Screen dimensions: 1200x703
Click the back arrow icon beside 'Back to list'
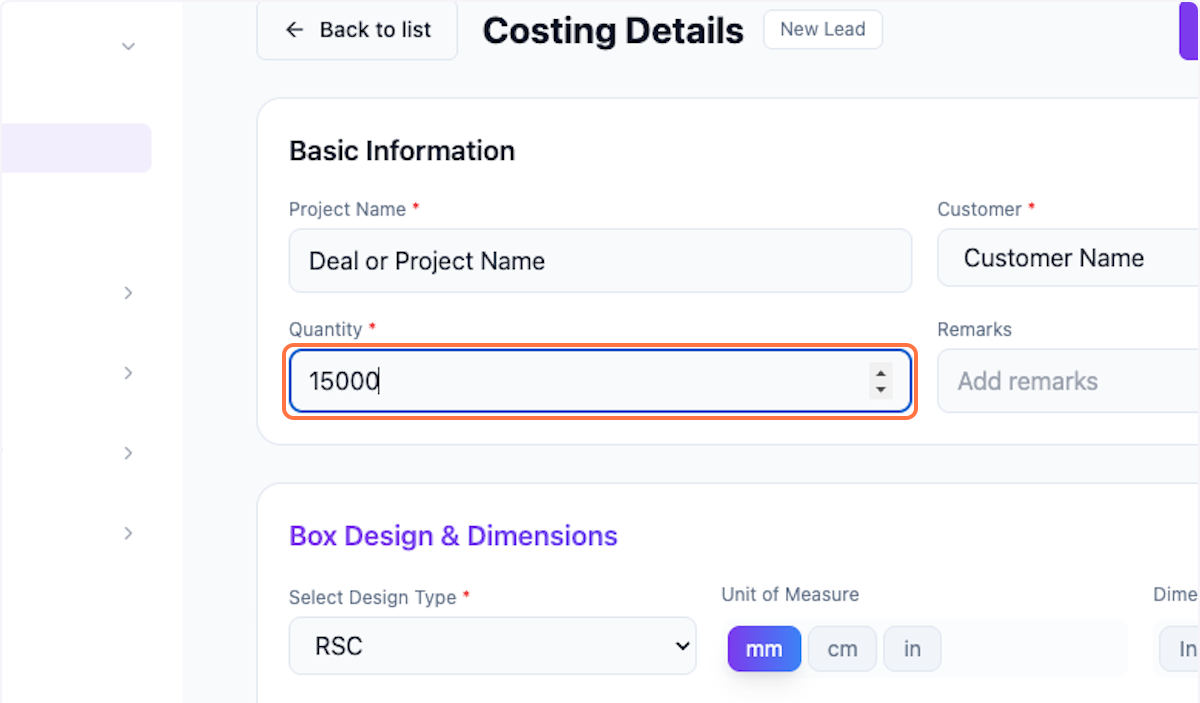pyautogui.click(x=293, y=30)
